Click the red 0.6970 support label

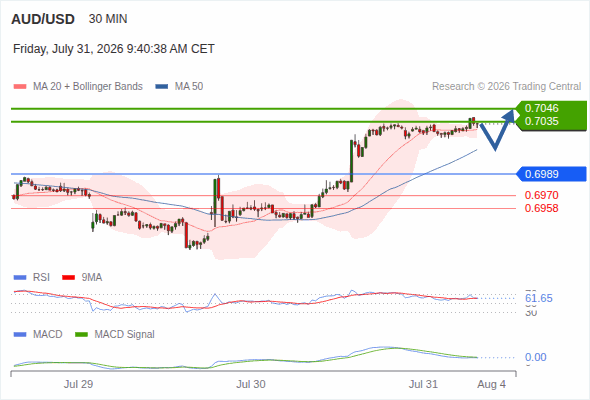(541, 195)
